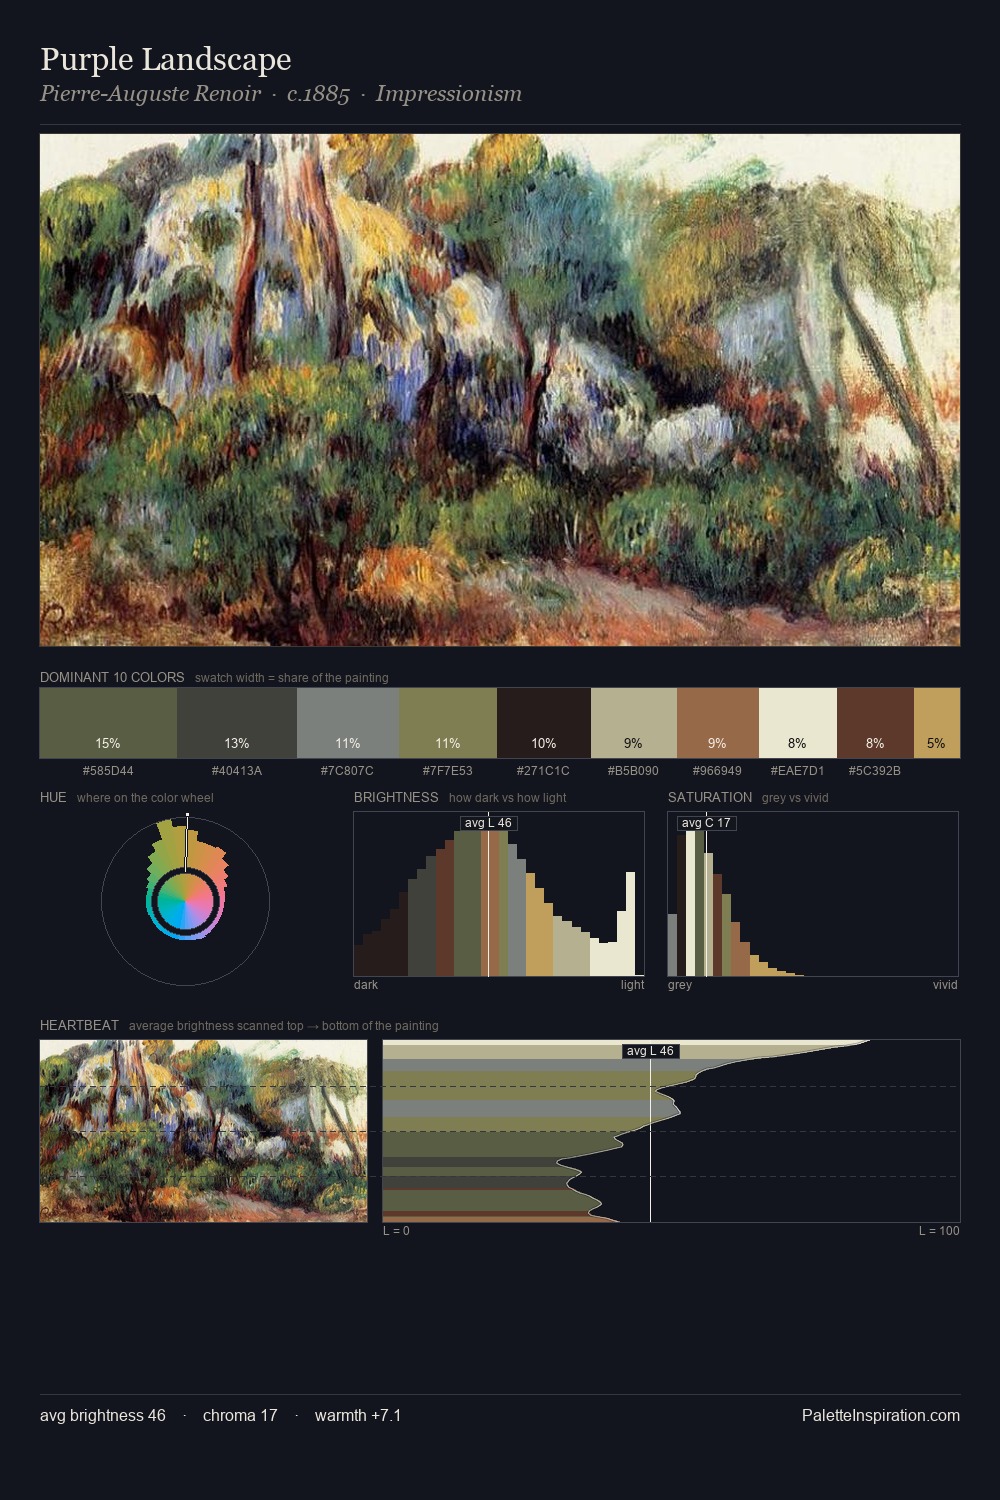Click the 'avg L 46' brightness label
Image resolution: width=1000 pixels, height=1500 pixels.
(x=488, y=823)
